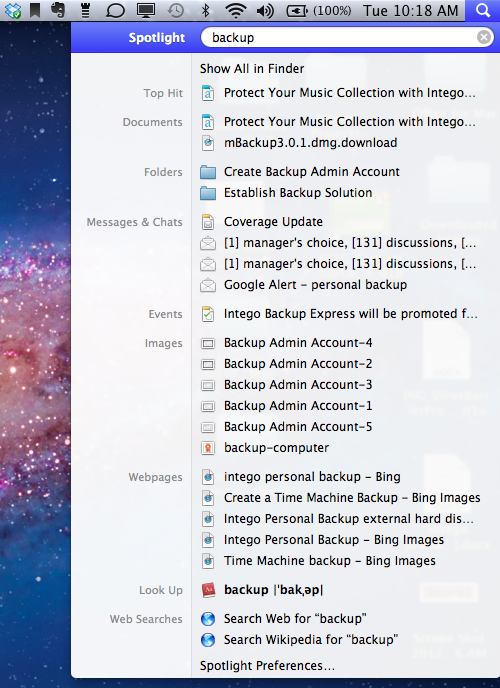Image resolution: width=500 pixels, height=688 pixels.
Task: Click the Safari icon beside intego personal backup – Bing
Action: click(208, 477)
